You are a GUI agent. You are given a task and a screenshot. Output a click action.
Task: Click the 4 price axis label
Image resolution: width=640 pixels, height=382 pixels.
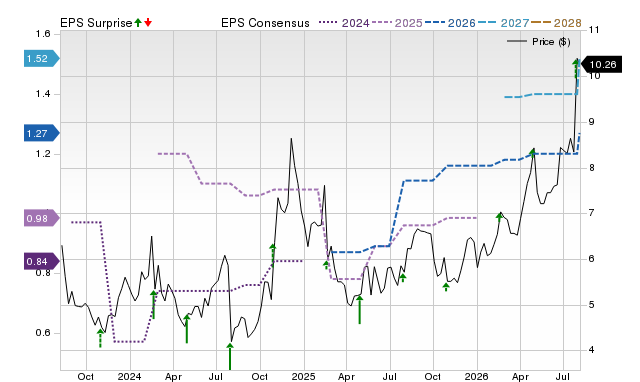coord(591,350)
